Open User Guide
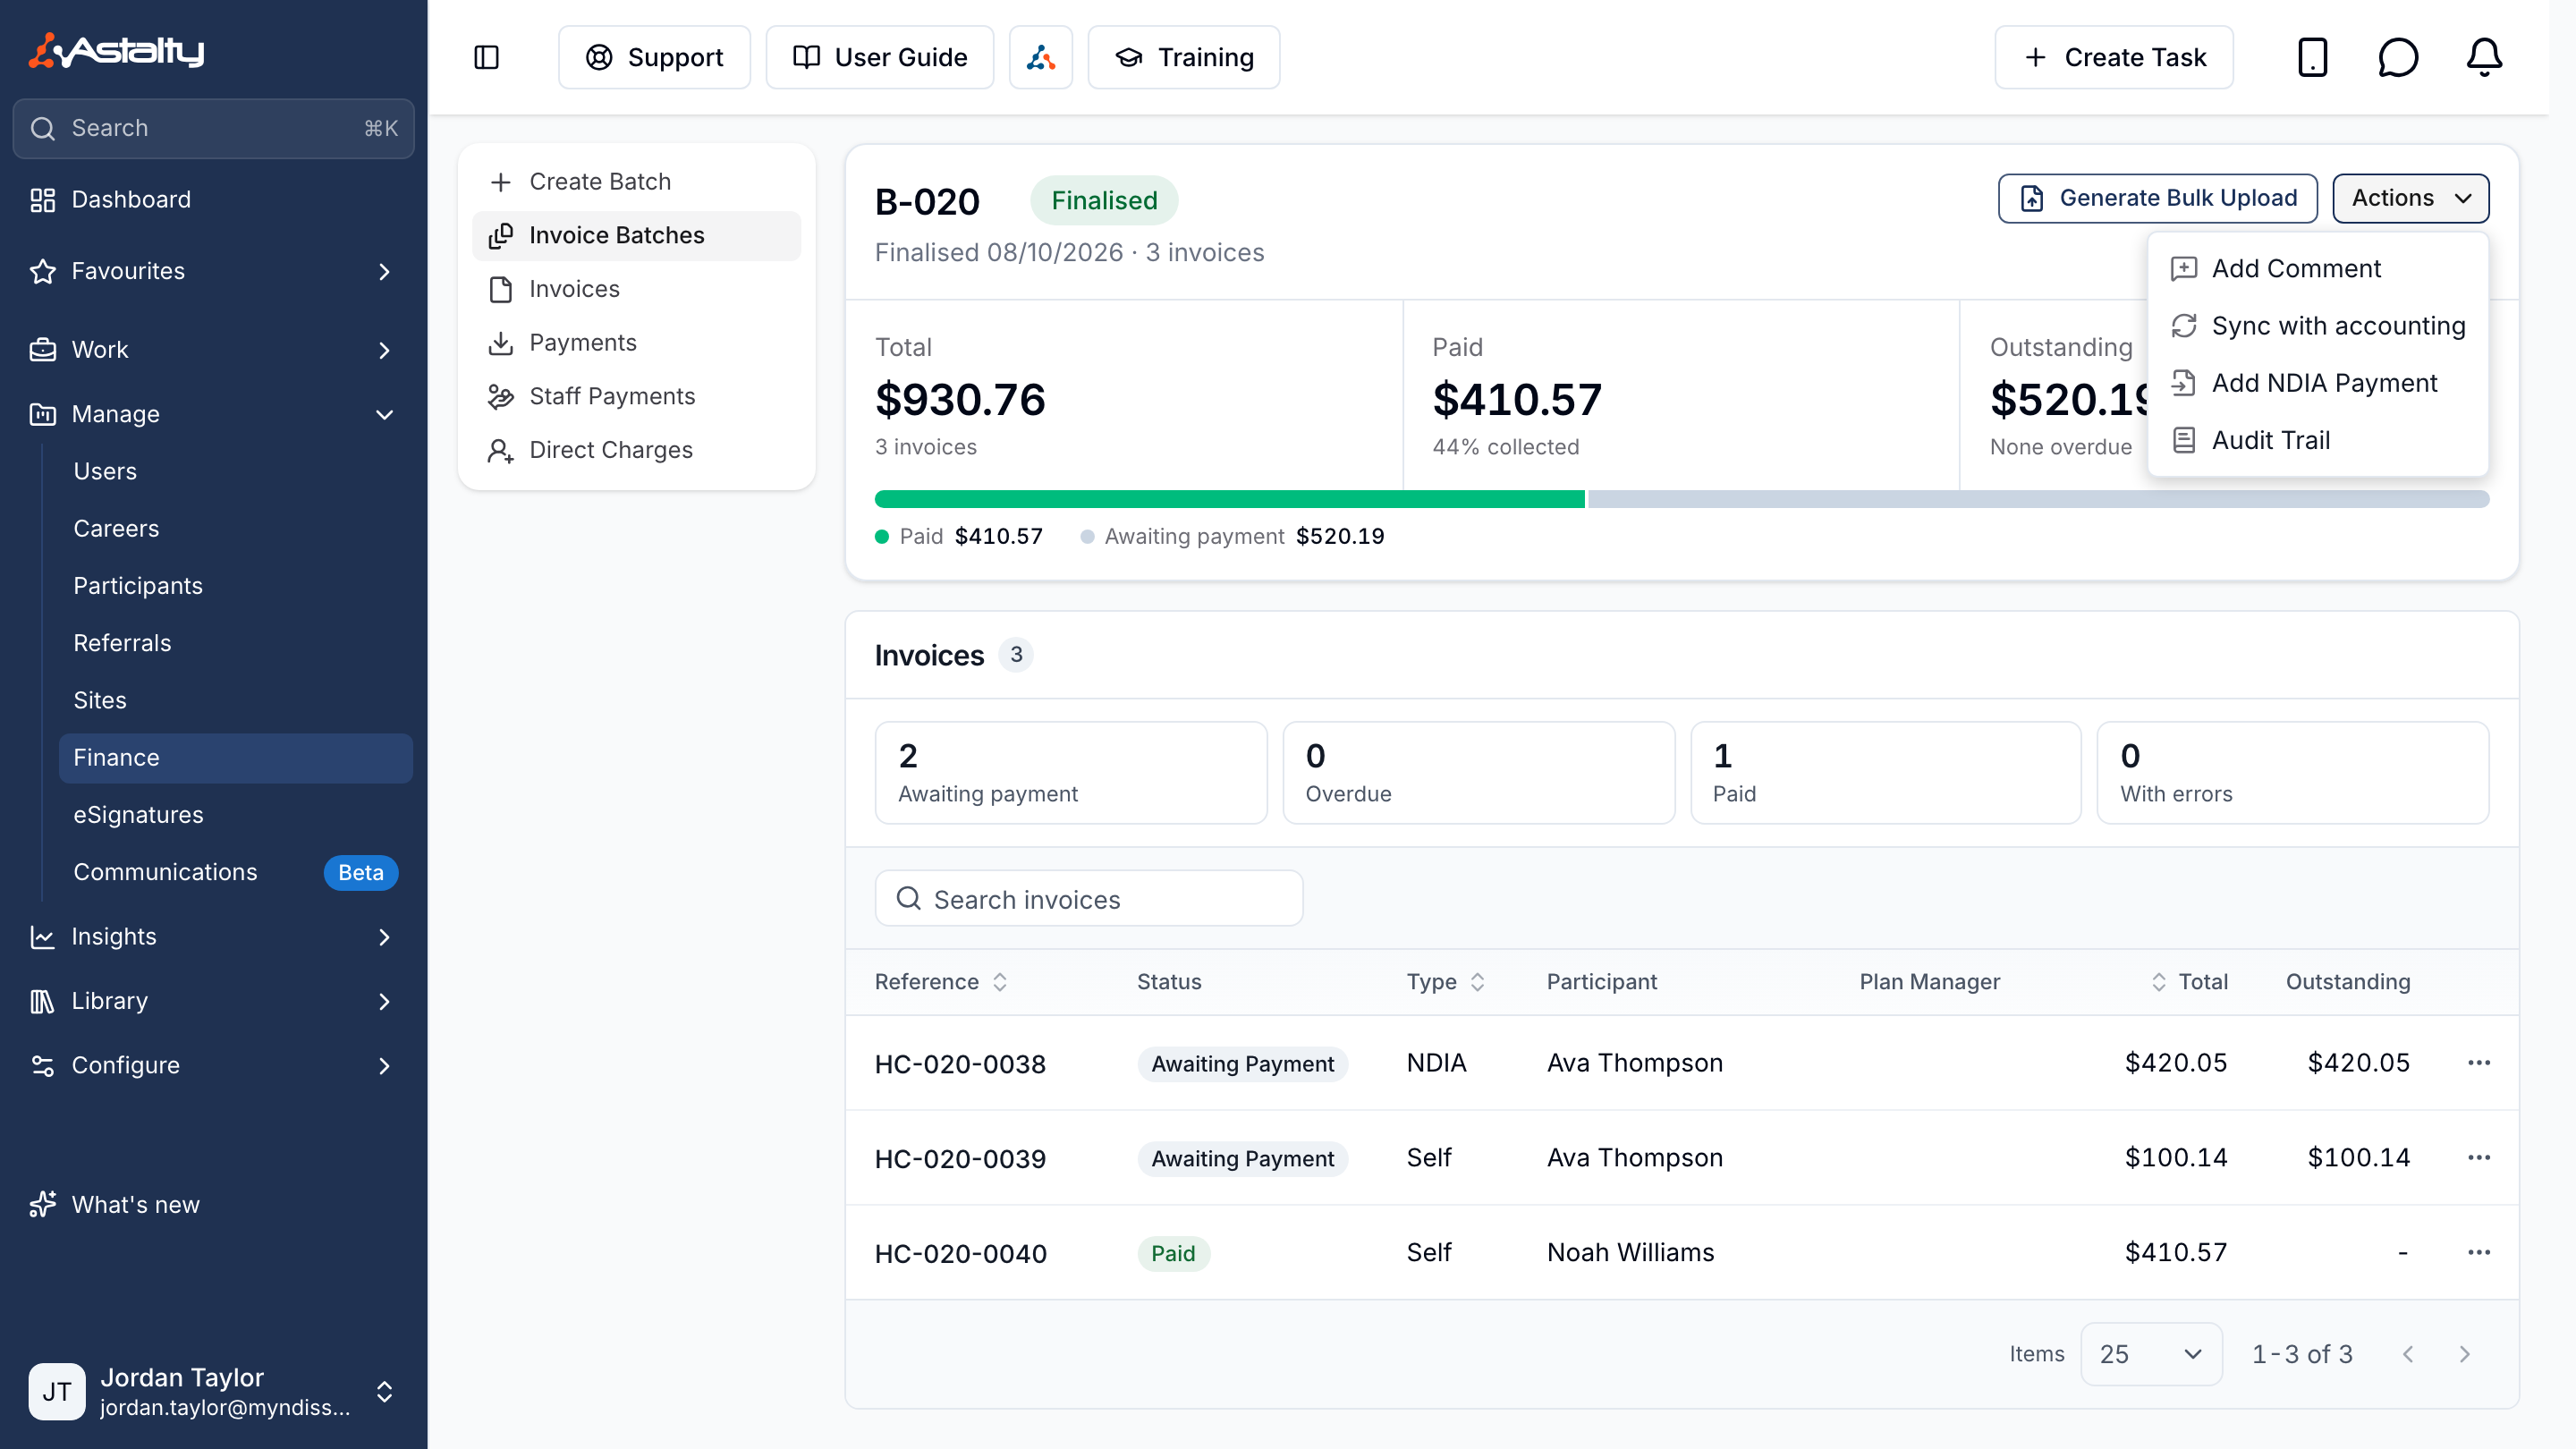 tap(879, 57)
